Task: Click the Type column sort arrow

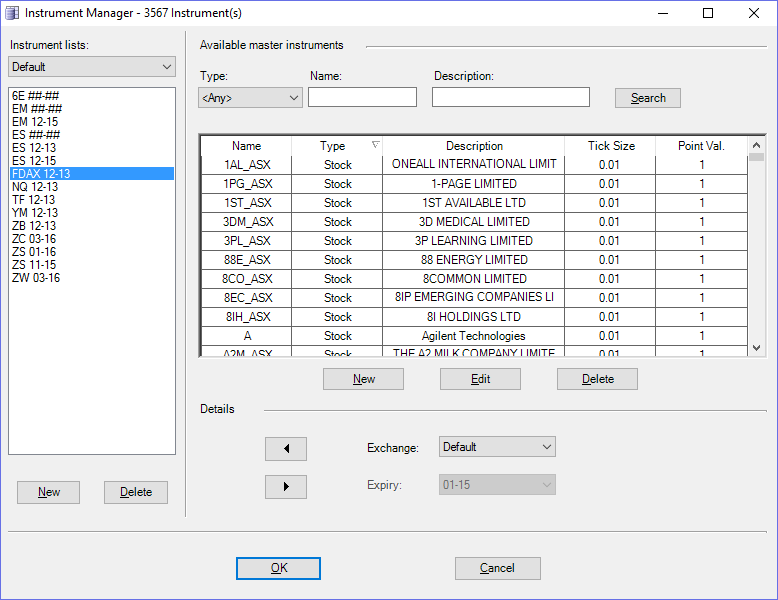Action: coord(375,146)
